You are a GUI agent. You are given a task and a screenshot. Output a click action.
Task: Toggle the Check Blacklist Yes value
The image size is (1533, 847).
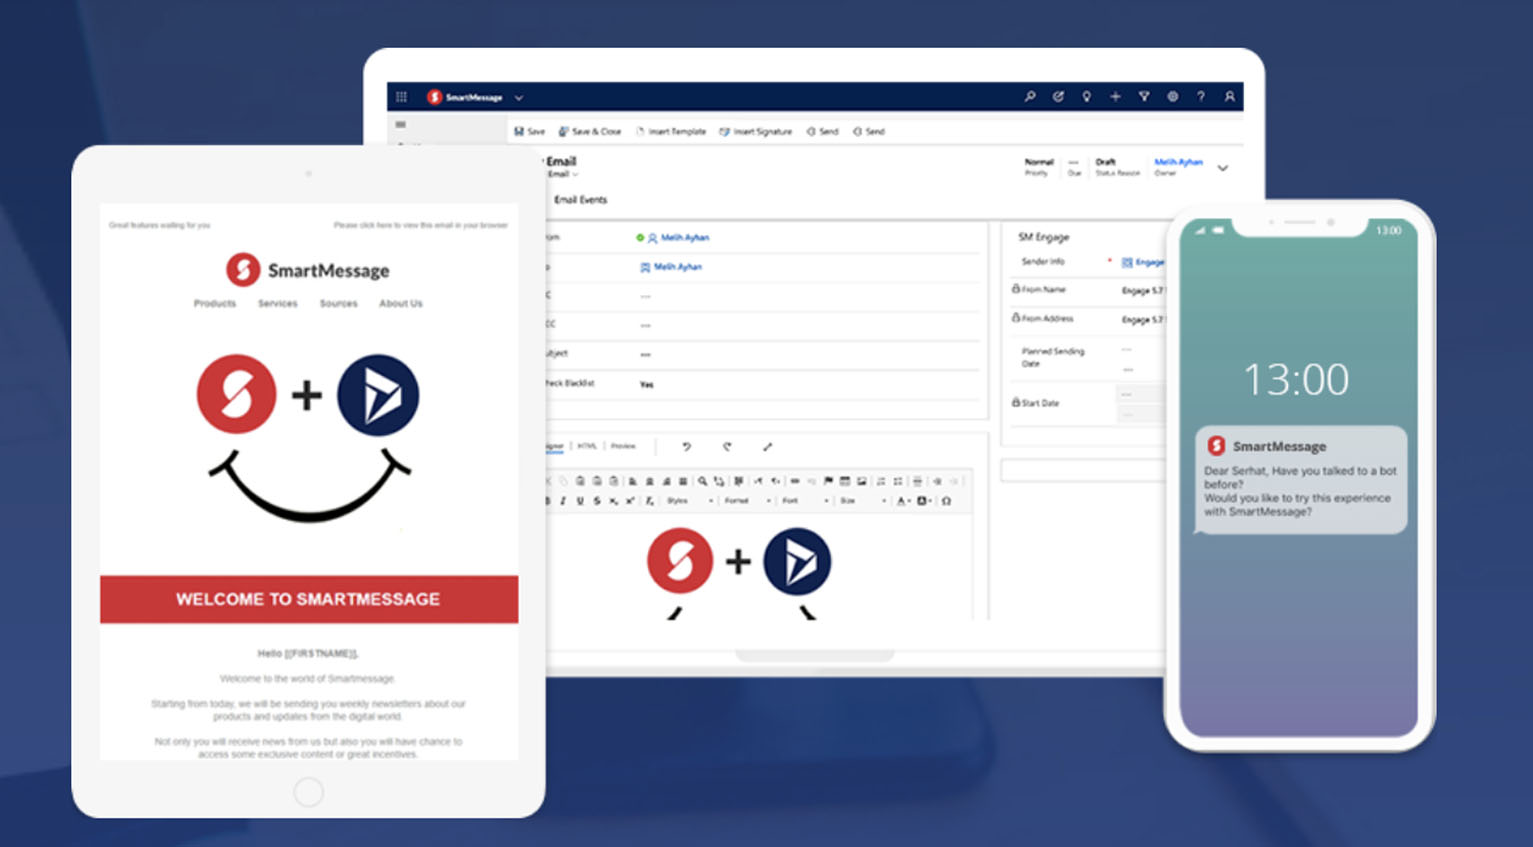[x=646, y=385]
